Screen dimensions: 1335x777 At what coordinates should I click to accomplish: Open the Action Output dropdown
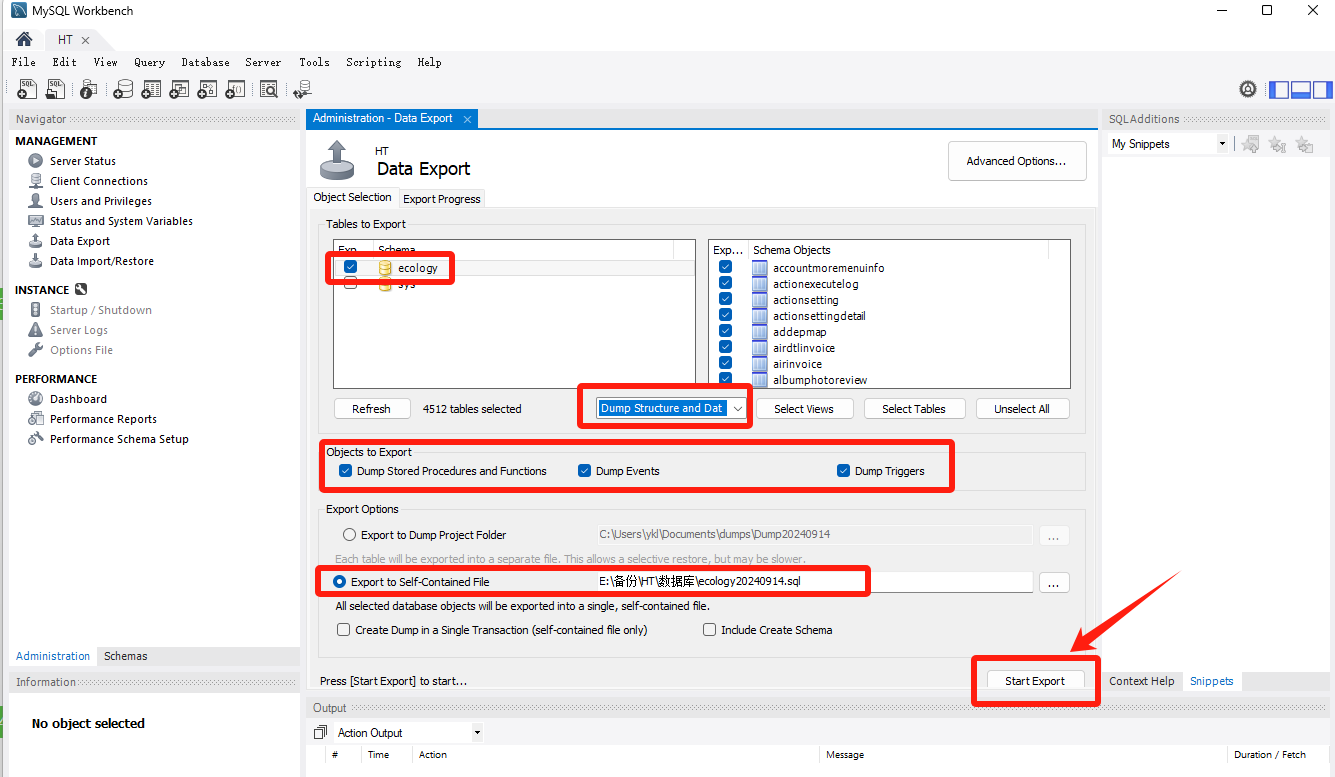[x=477, y=733]
